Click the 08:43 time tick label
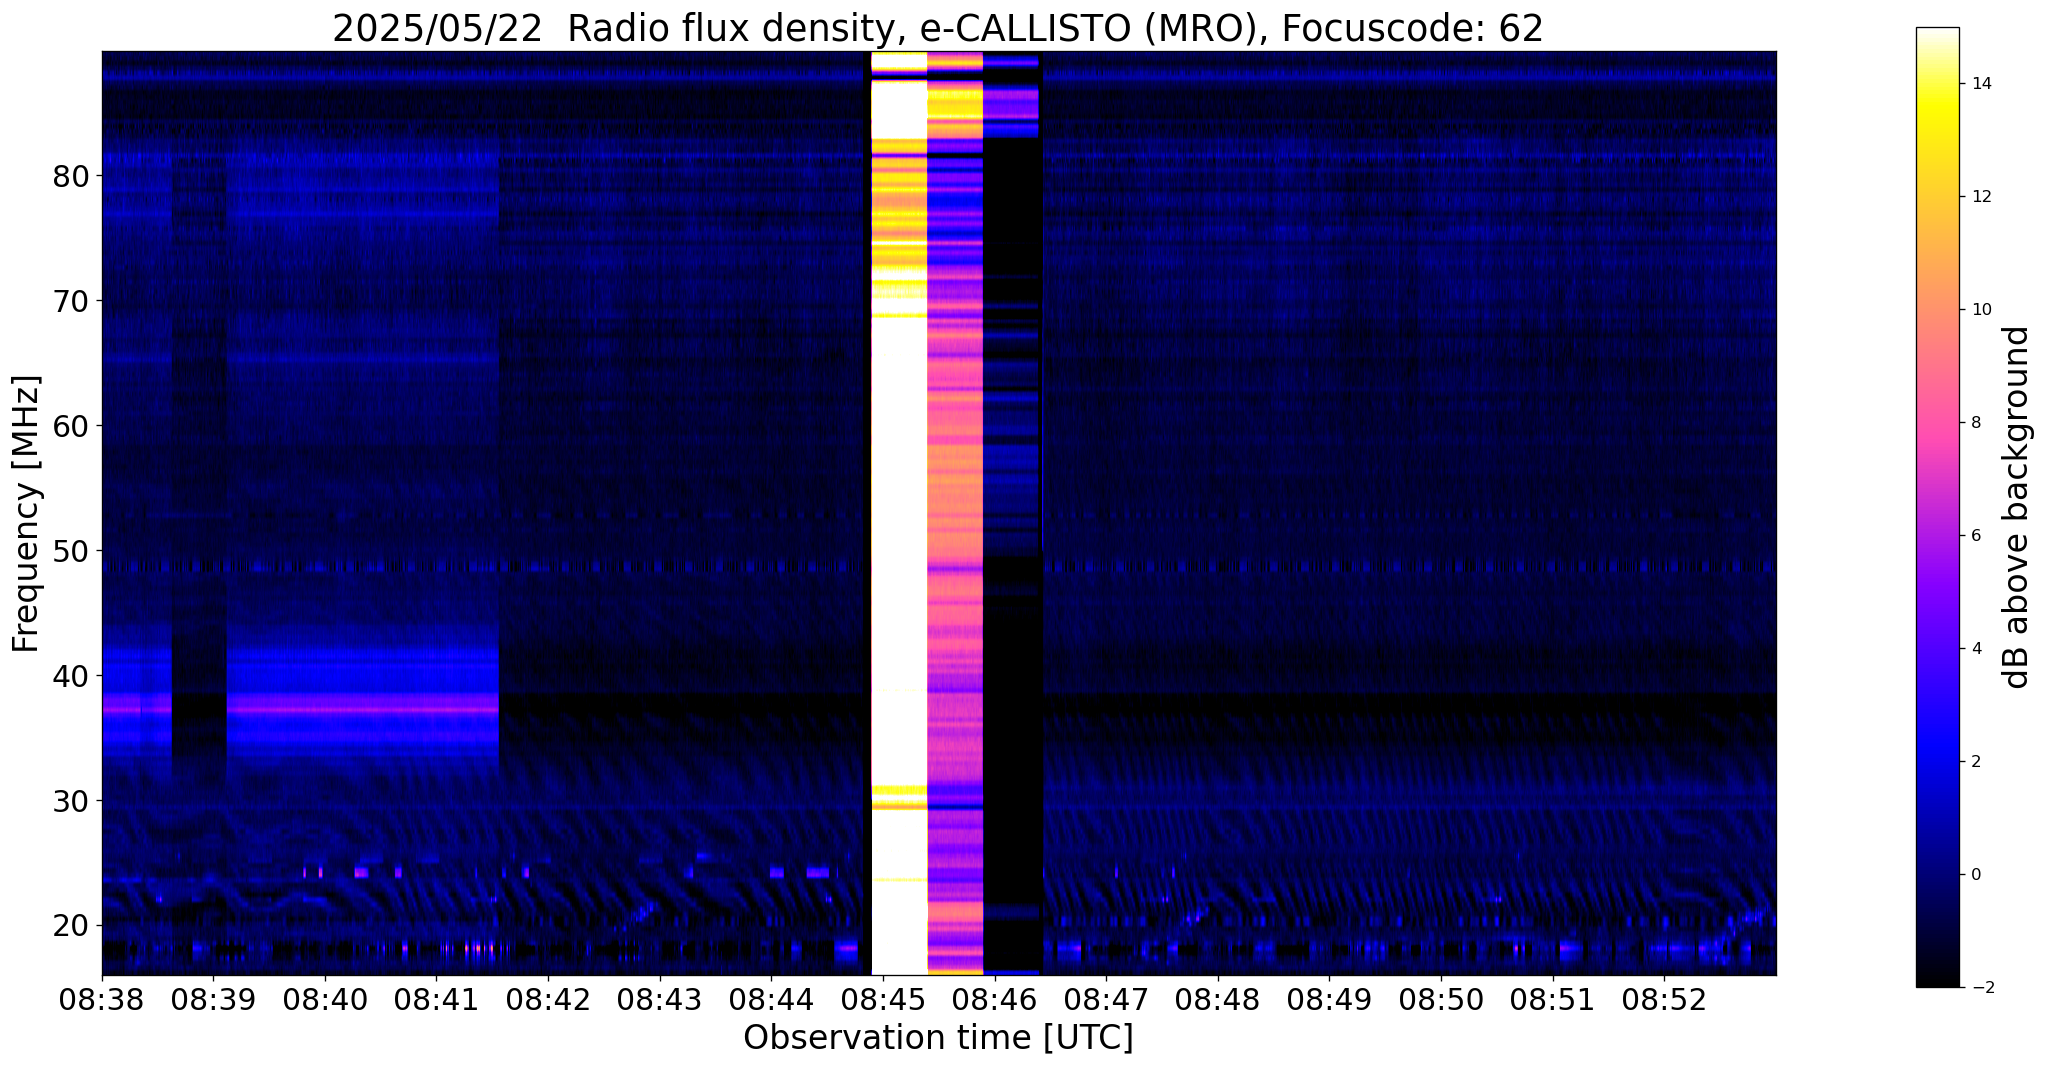Screen dimensions: 2047x1067 (x=659, y=1000)
